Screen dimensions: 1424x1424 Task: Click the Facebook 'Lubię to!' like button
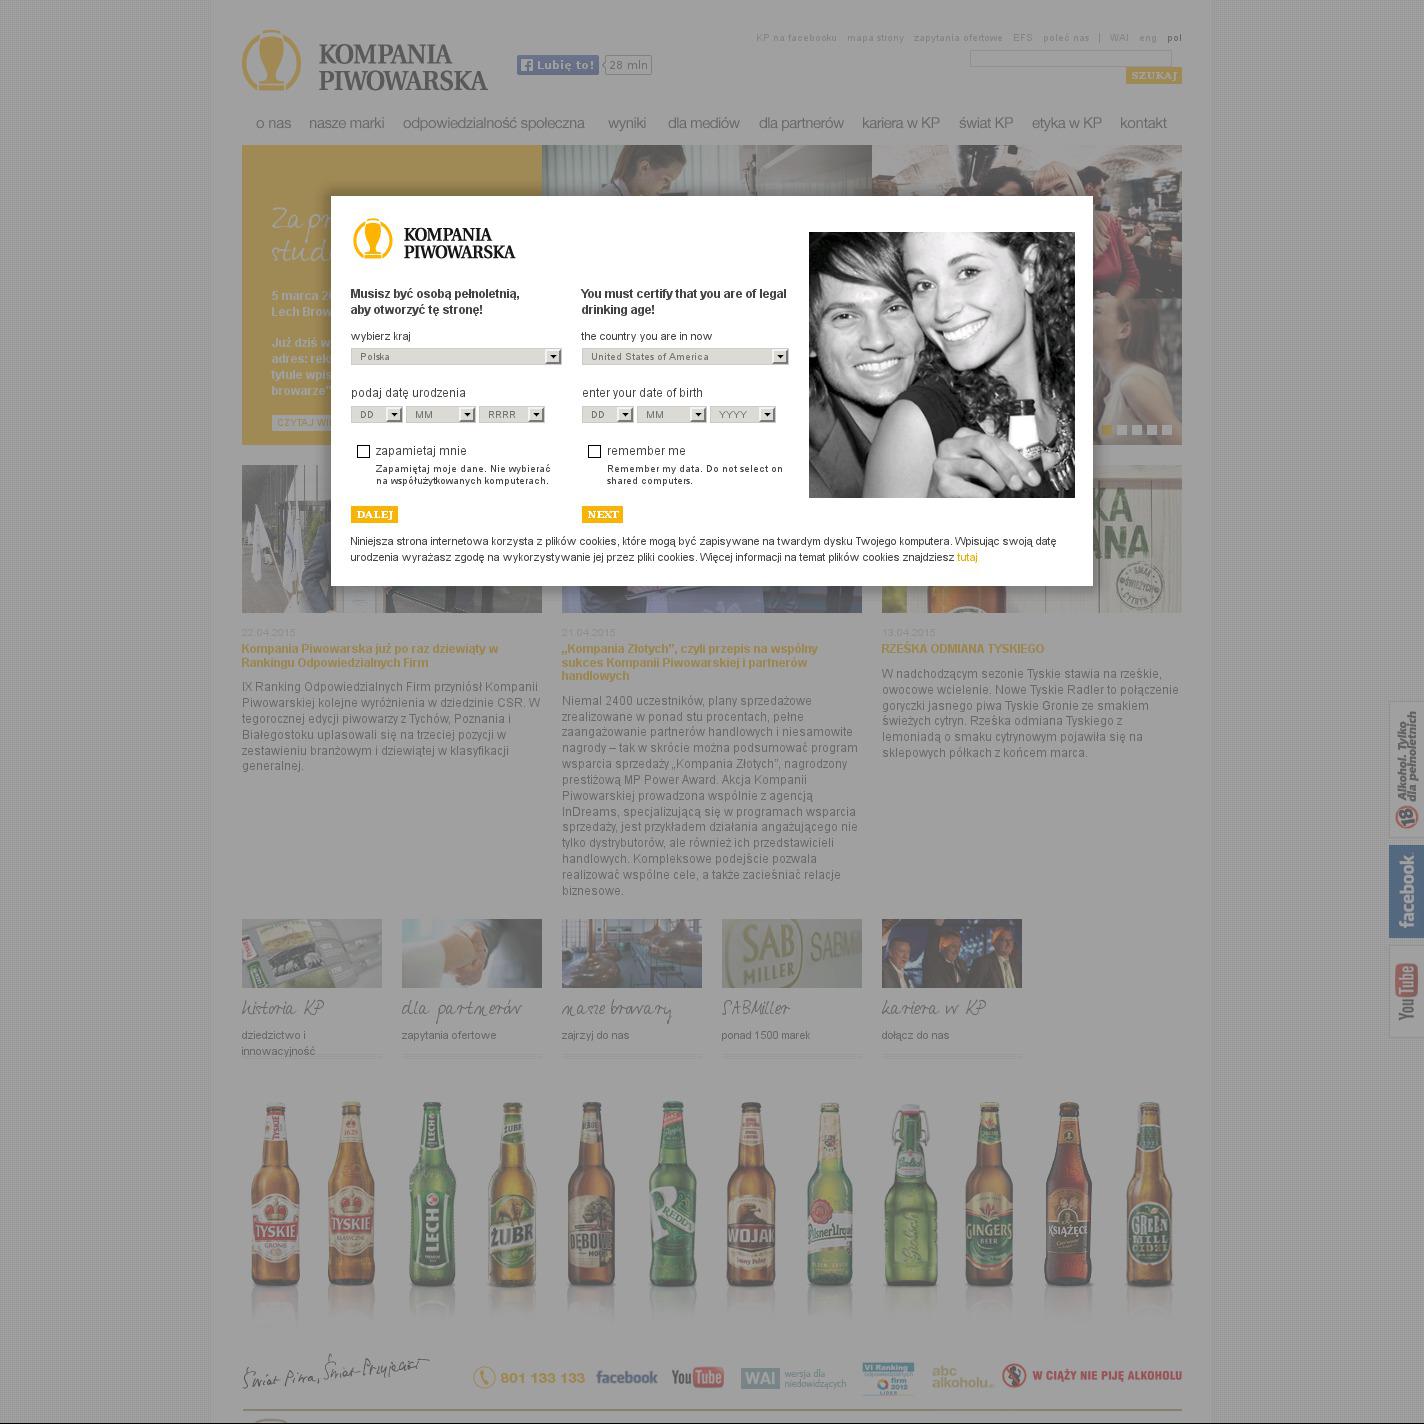tap(557, 65)
